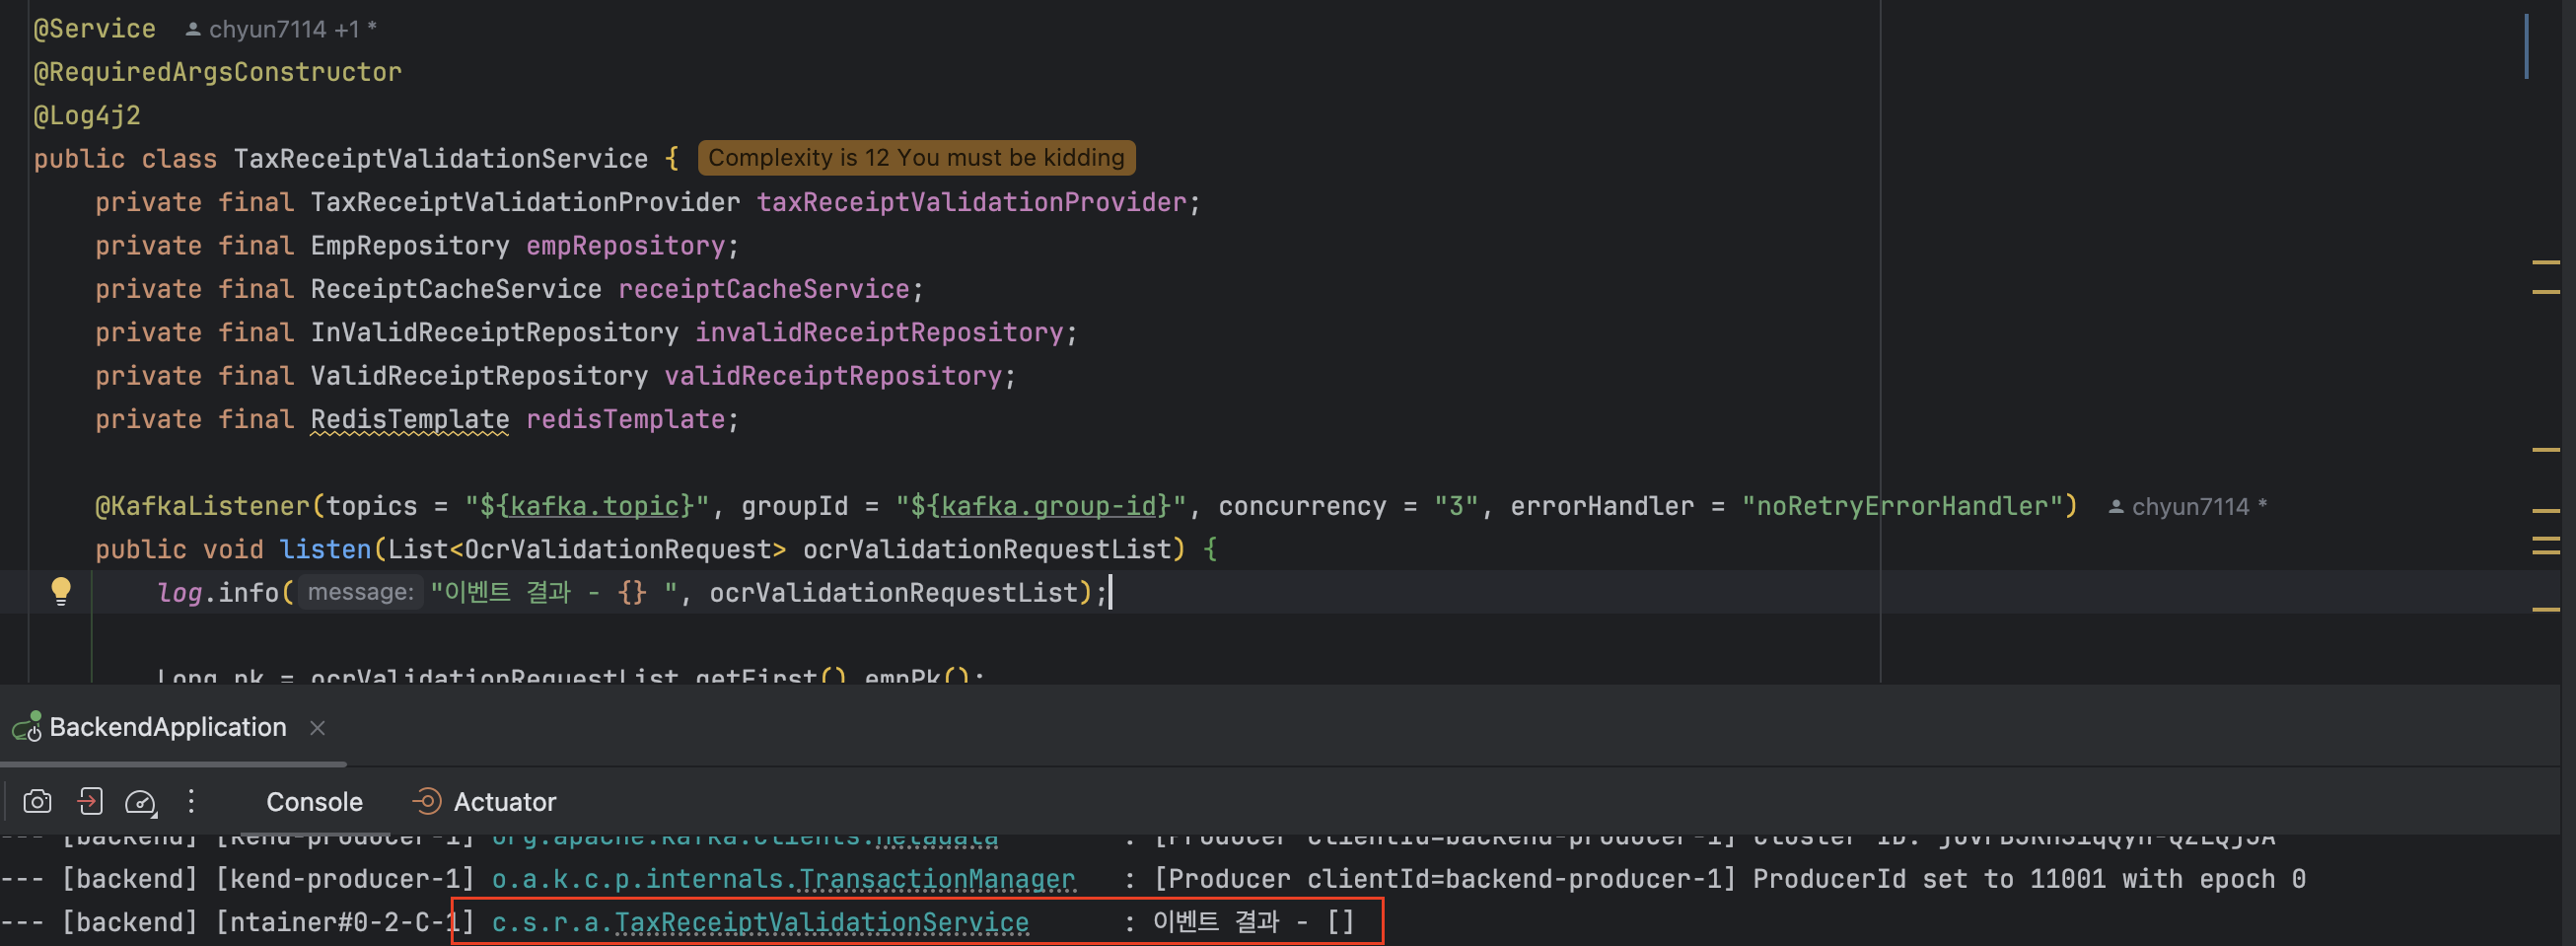Open o.a.k.c.p.internals.TransactionManager log link
The width and height of the screenshot is (2576, 946).
coord(783,879)
